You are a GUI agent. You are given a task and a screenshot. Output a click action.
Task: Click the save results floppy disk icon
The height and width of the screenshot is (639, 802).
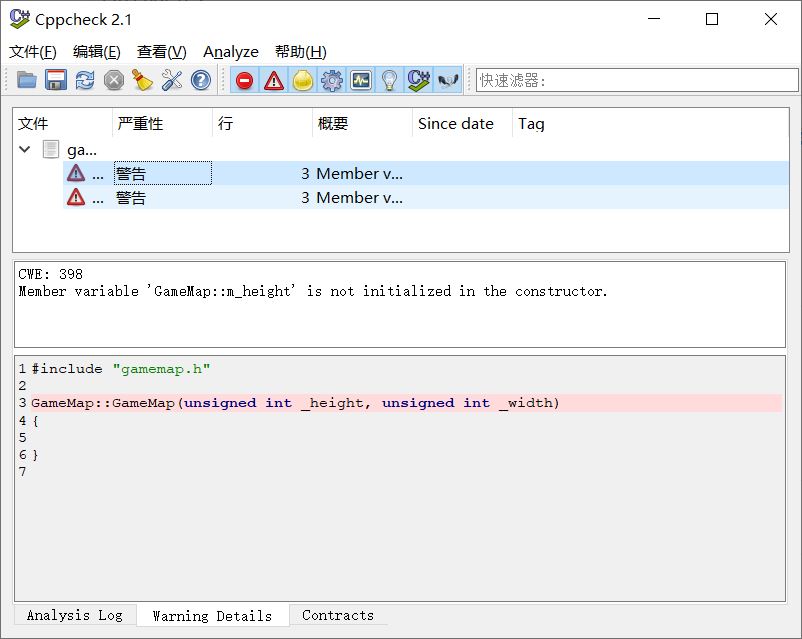pyautogui.click(x=56, y=80)
